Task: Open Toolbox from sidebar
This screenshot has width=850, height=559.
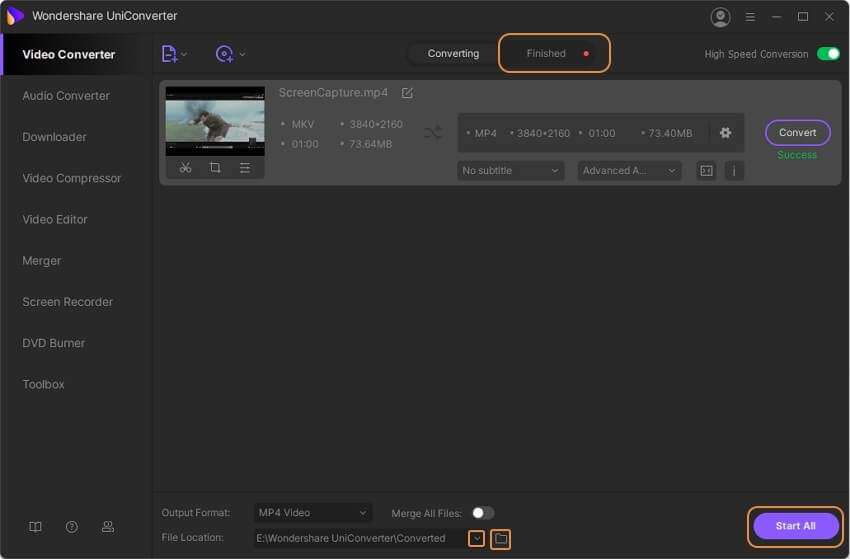Action: pos(43,384)
